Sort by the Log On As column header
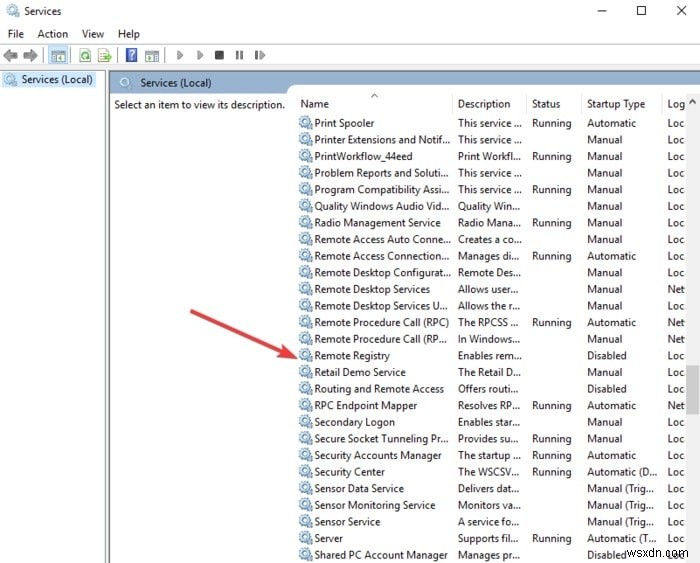This screenshot has height=563, width=700. coord(675,104)
